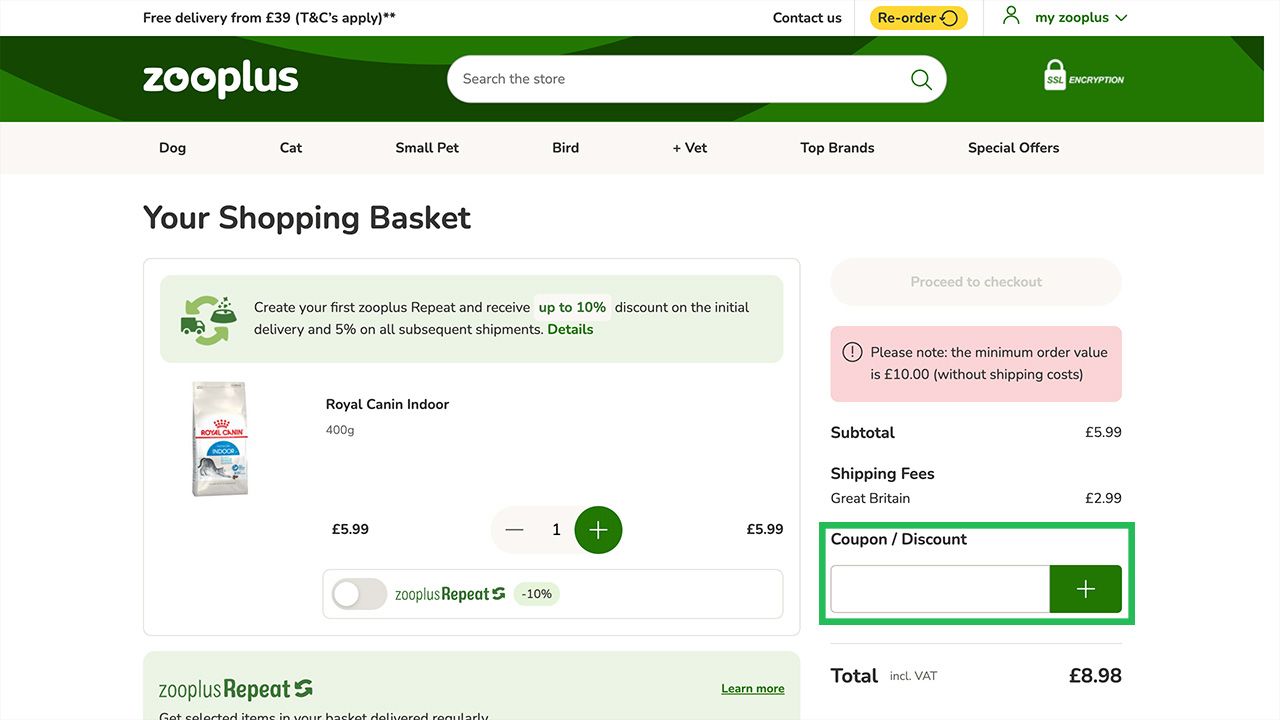Open the Dog category menu
This screenshot has height=720, width=1280.
[x=172, y=147]
